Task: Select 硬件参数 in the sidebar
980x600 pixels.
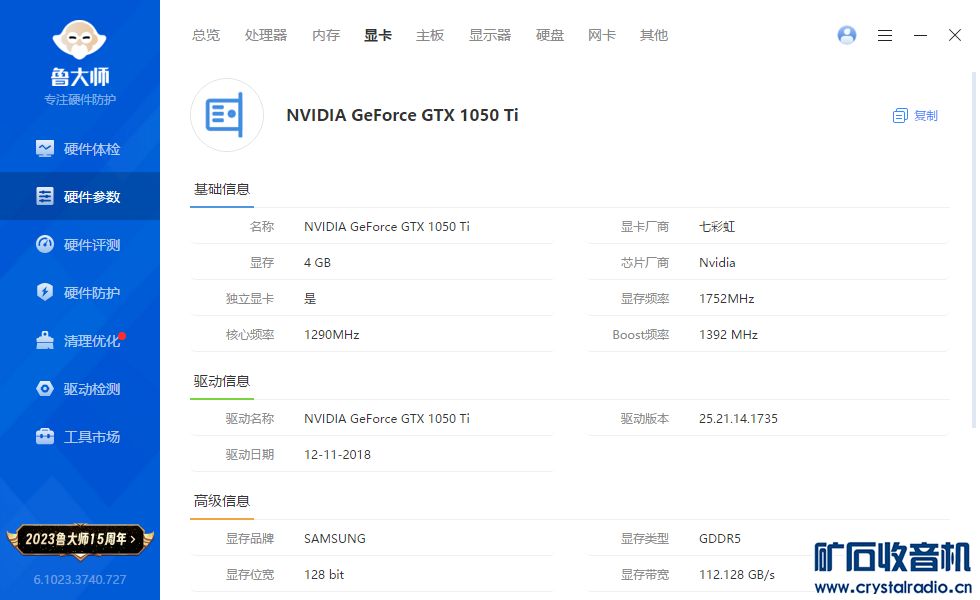Action: pos(80,197)
